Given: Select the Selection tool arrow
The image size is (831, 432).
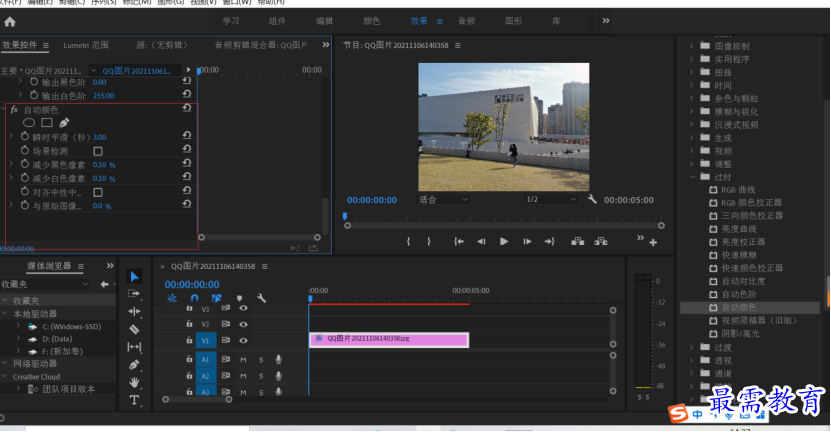Looking at the screenshot, I should coord(135,276).
